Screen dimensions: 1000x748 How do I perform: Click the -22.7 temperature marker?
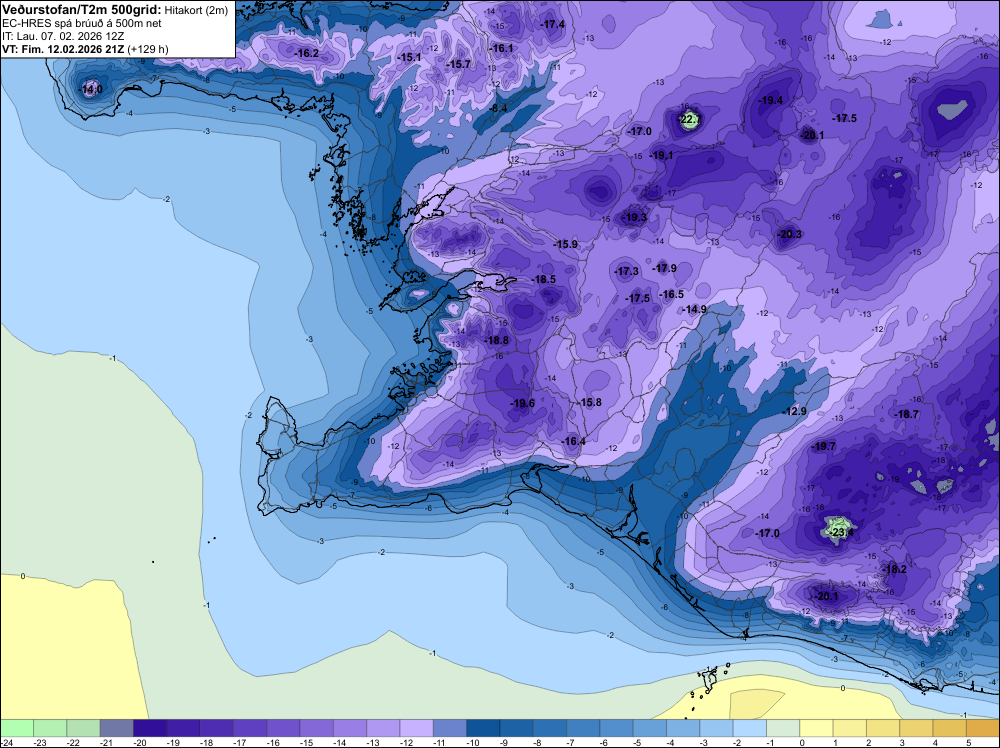pyautogui.click(x=689, y=119)
